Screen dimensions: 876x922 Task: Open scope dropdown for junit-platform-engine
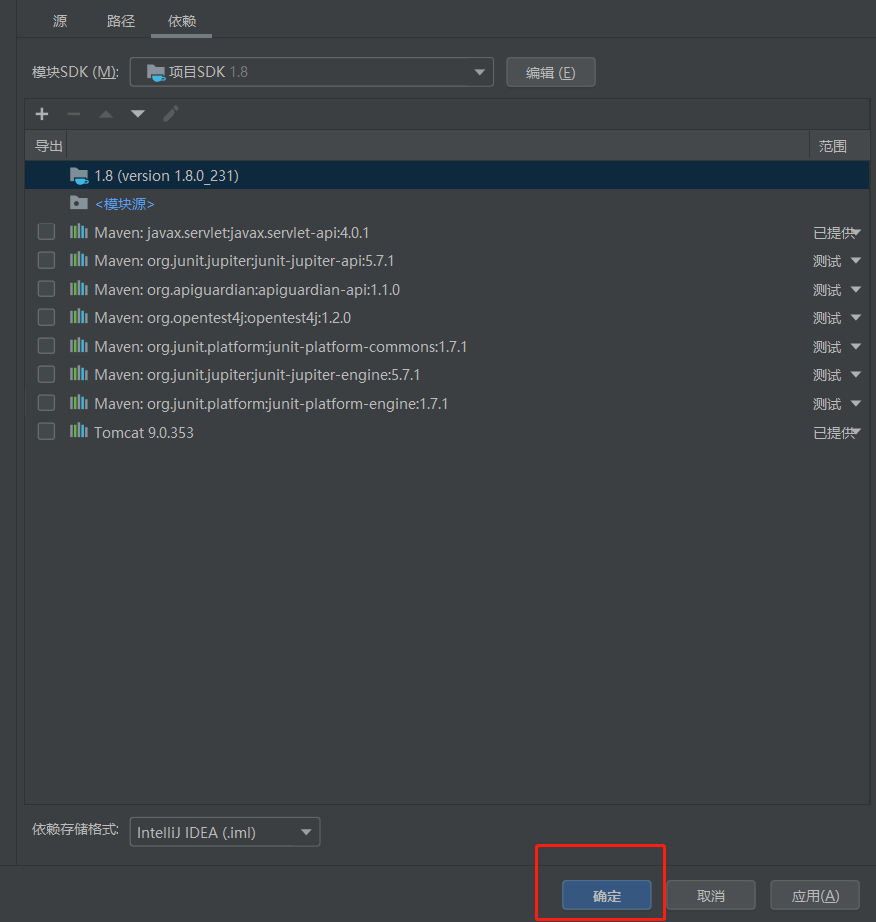point(856,403)
